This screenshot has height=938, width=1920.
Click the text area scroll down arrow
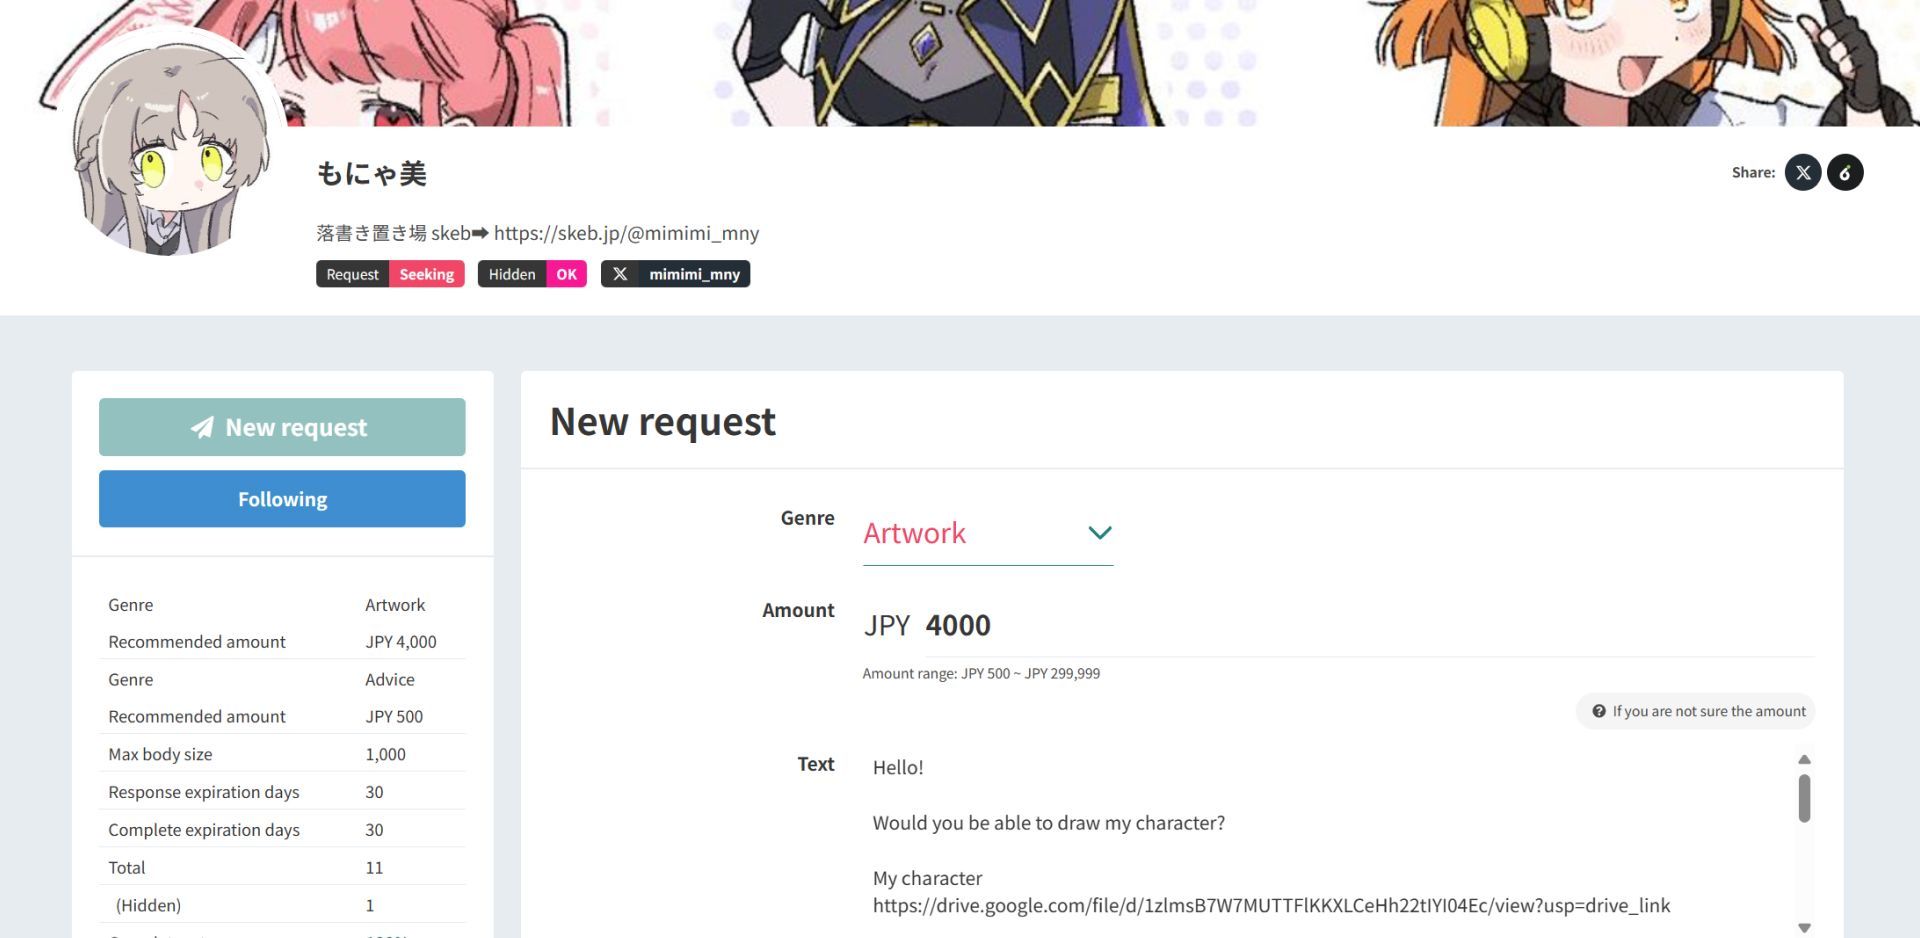click(1804, 928)
